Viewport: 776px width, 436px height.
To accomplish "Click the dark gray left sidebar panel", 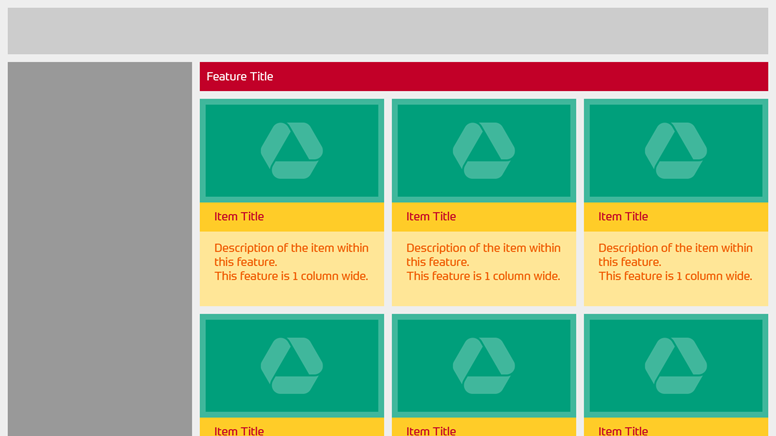I will (x=100, y=250).
